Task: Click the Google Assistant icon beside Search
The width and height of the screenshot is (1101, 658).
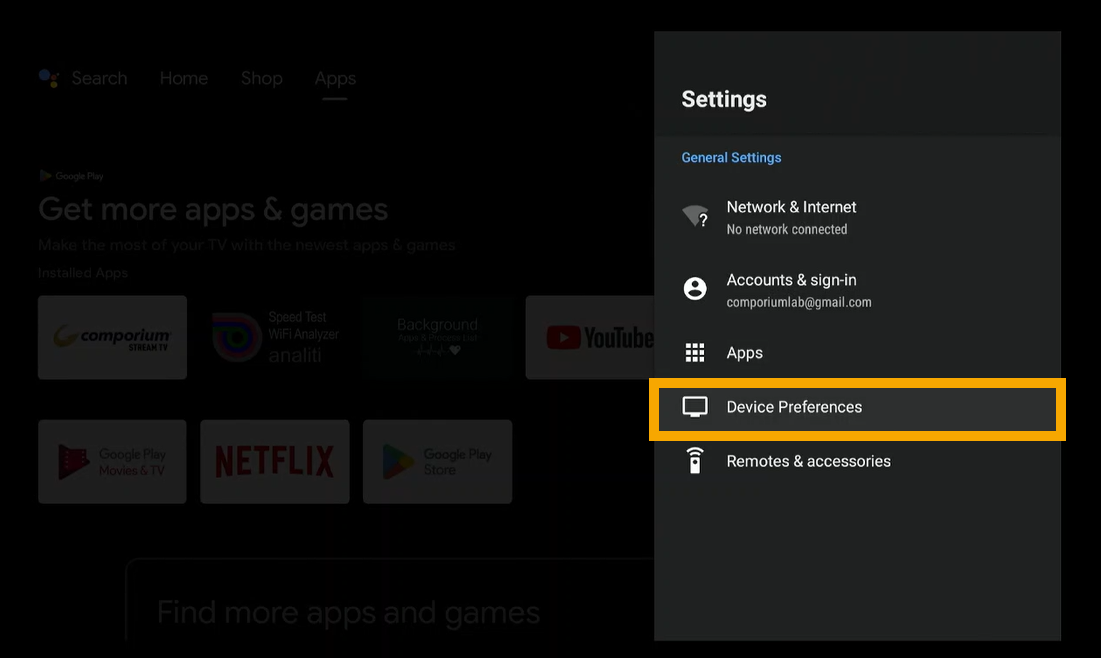Action: tap(49, 78)
